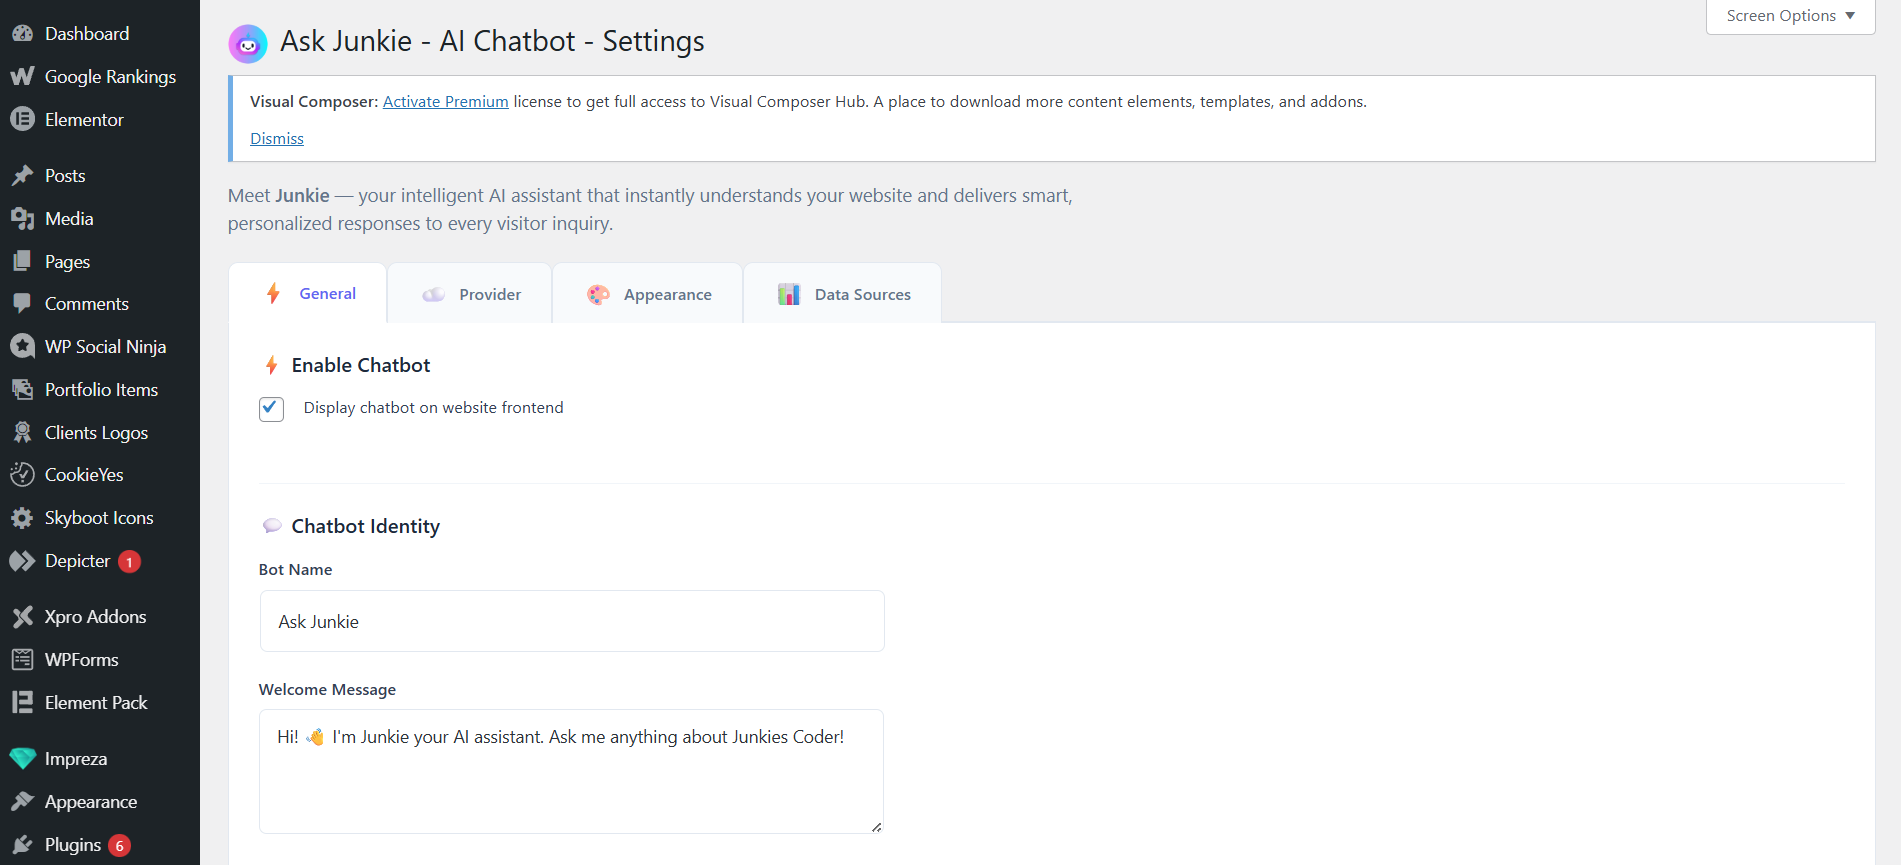The width and height of the screenshot is (1901, 865).
Task: Open CookieYes via its cookie icon
Action: pyautogui.click(x=22, y=475)
